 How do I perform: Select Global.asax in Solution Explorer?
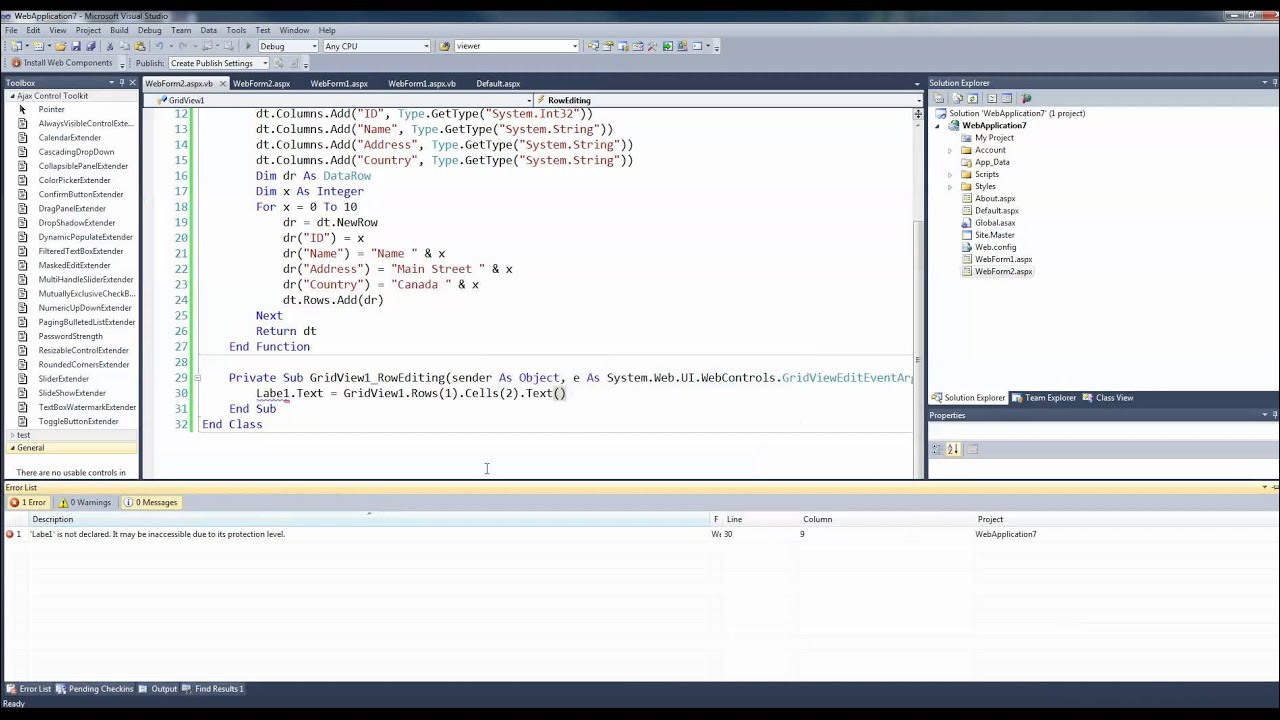994,223
